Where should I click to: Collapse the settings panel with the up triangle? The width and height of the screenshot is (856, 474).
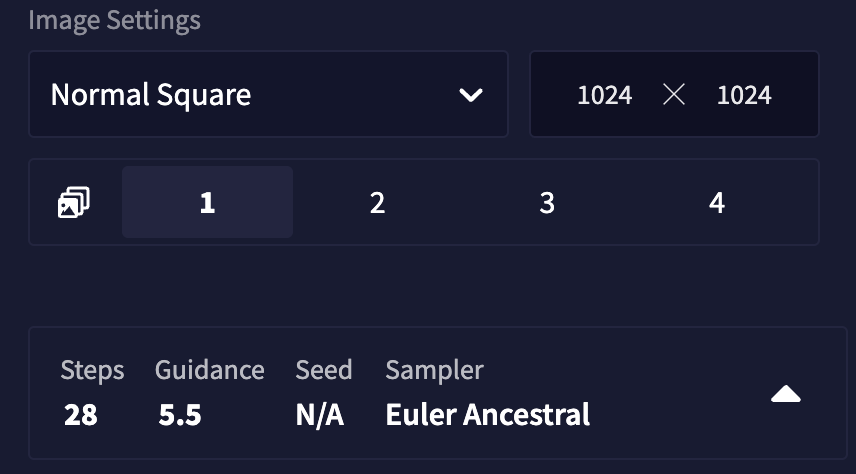click(x=786, y=394)
